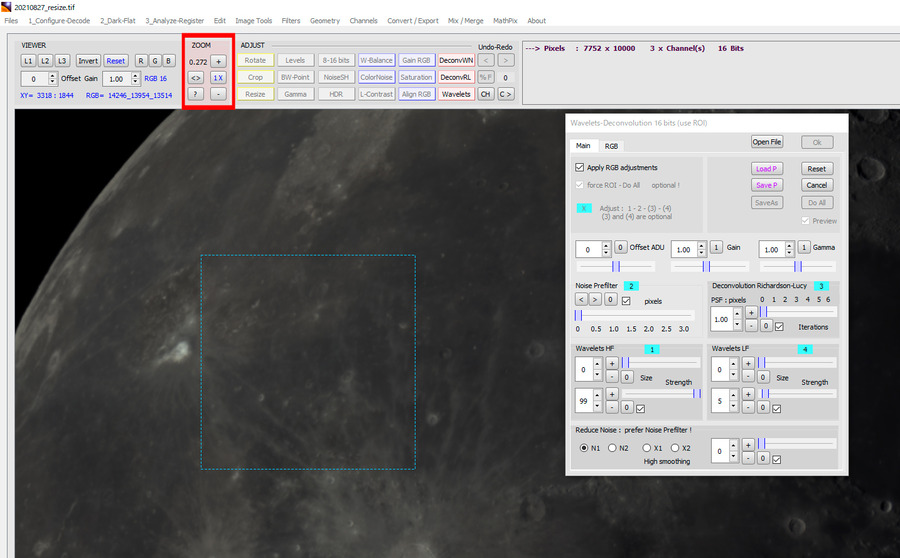Zoom in with the ZOOM panel plus button
Viewport: 900px width, 558px height.
point(218,61)
